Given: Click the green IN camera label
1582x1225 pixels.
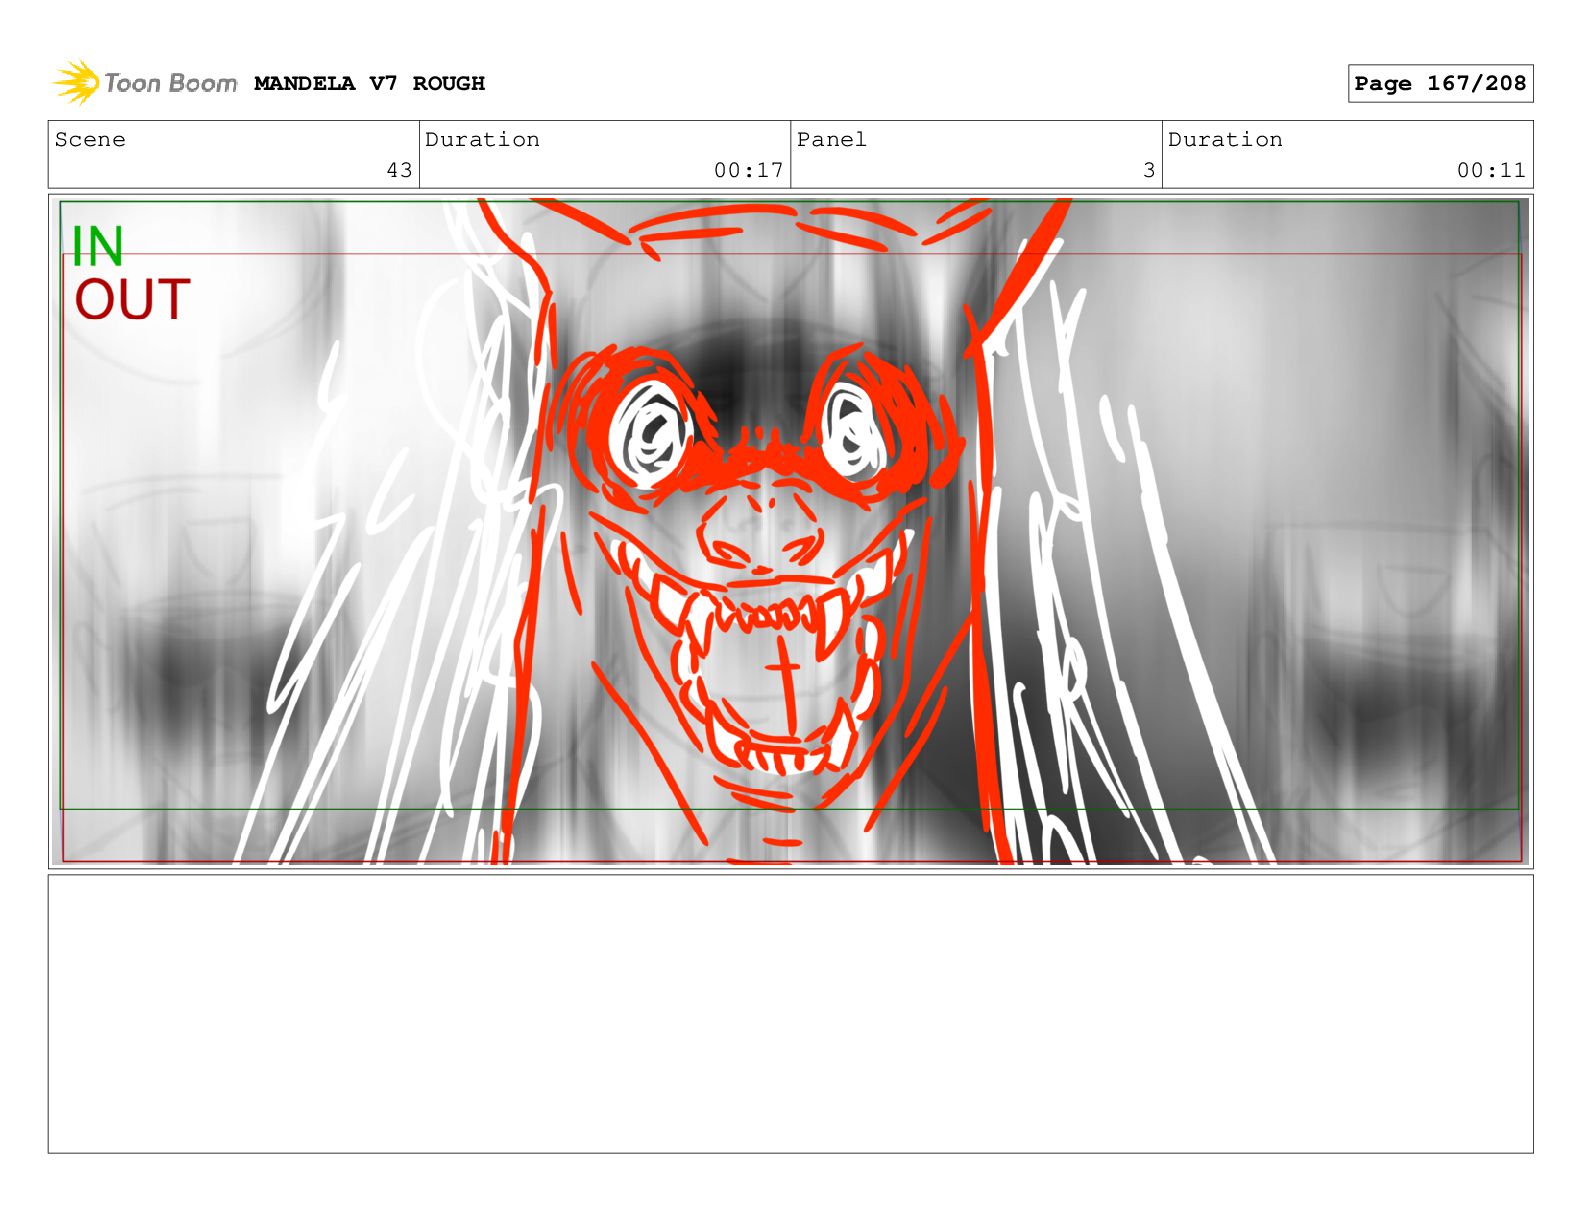Looking at the screenshot, I should (98, 246).
